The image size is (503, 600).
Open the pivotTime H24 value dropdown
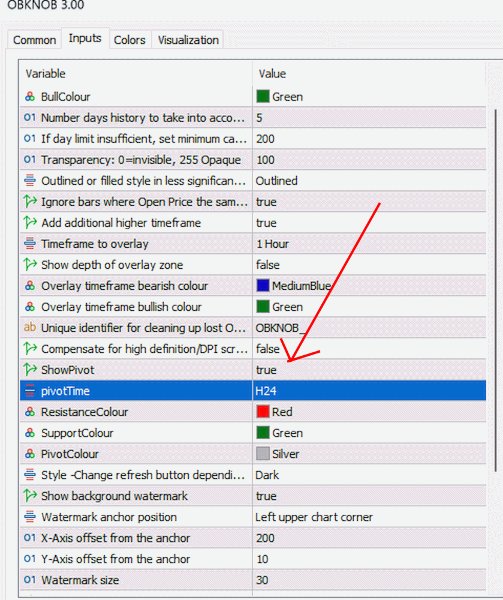tap(369, 391)
